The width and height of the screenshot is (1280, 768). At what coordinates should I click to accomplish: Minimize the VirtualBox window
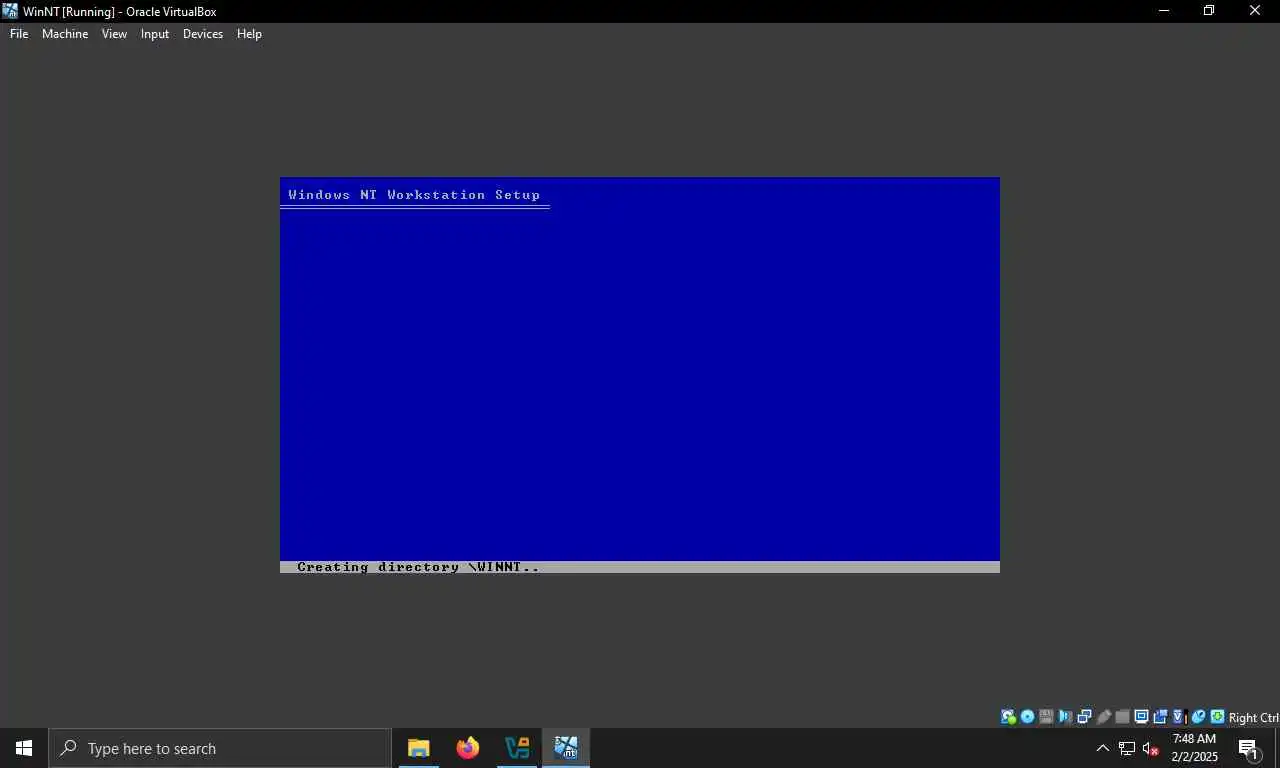[1163, 11]
